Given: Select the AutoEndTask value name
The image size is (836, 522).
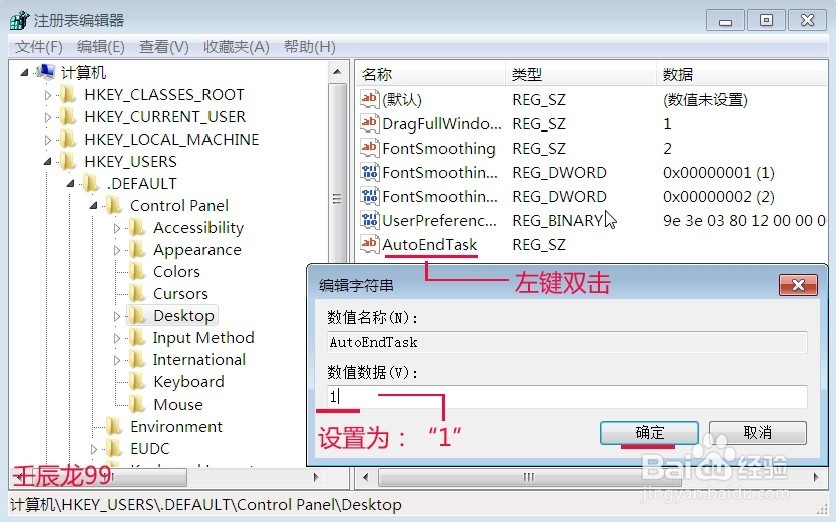Looking at the screenshot, I should click(429, 245).
